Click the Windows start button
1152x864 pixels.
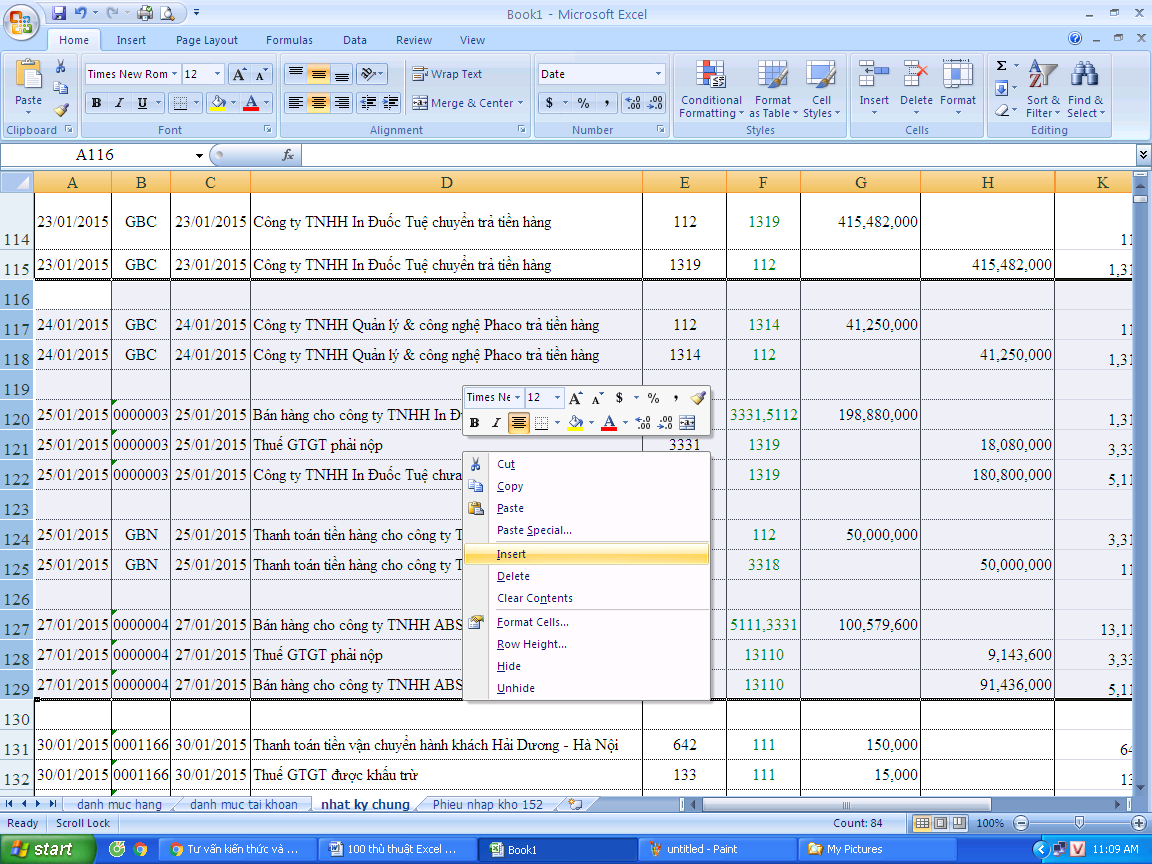click(42, 849)
